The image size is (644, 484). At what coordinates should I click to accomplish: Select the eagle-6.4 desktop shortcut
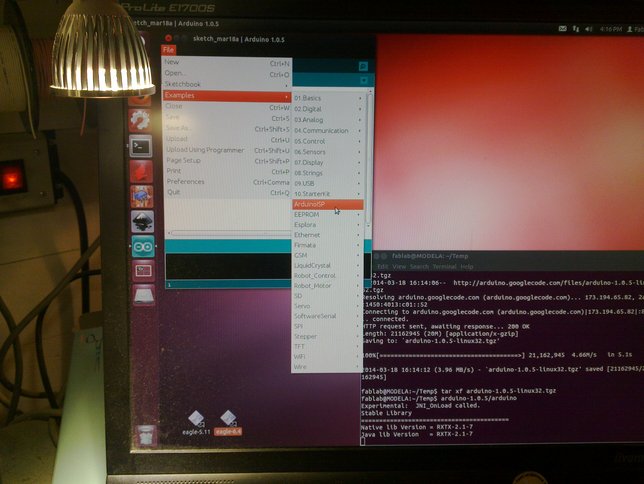click(x=228, y=422)
